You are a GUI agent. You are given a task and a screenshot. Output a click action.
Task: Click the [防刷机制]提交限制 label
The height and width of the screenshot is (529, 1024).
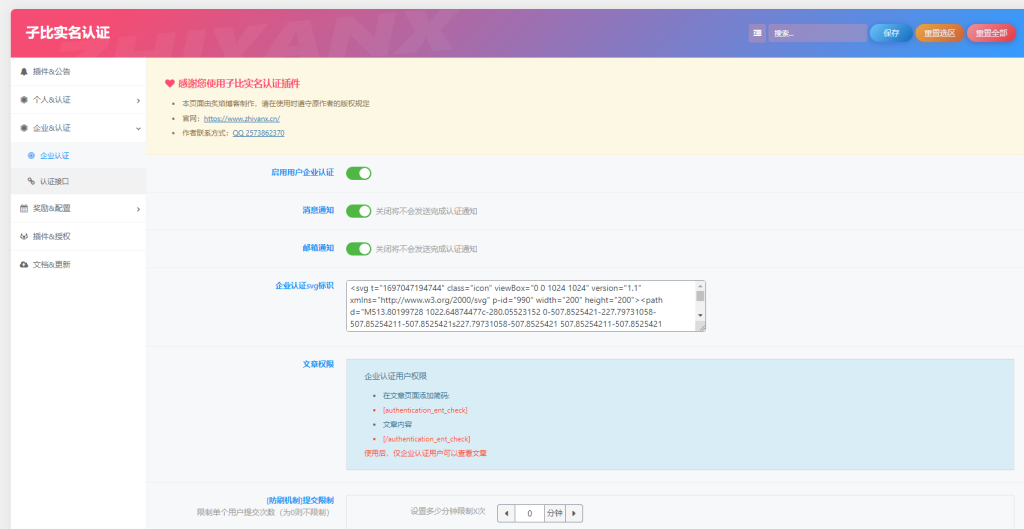300,500
